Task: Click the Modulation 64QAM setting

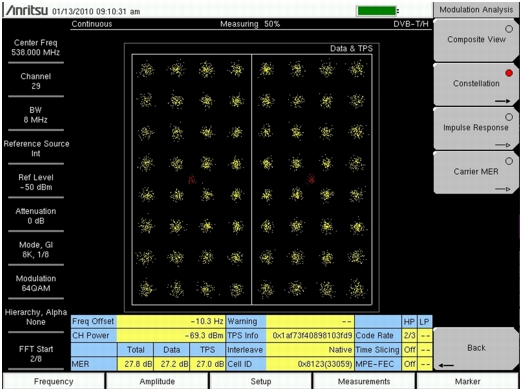Action: click(36, 283)
